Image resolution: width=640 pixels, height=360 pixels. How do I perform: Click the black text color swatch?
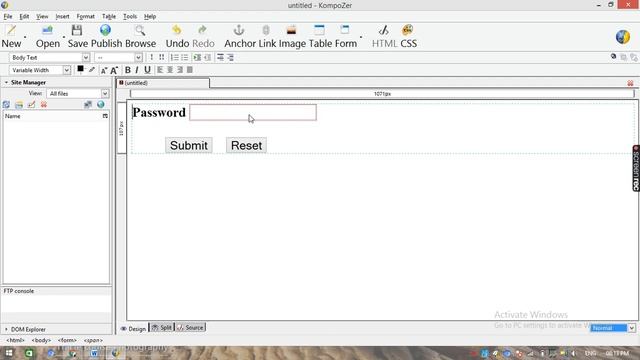[x=80, y=69]
